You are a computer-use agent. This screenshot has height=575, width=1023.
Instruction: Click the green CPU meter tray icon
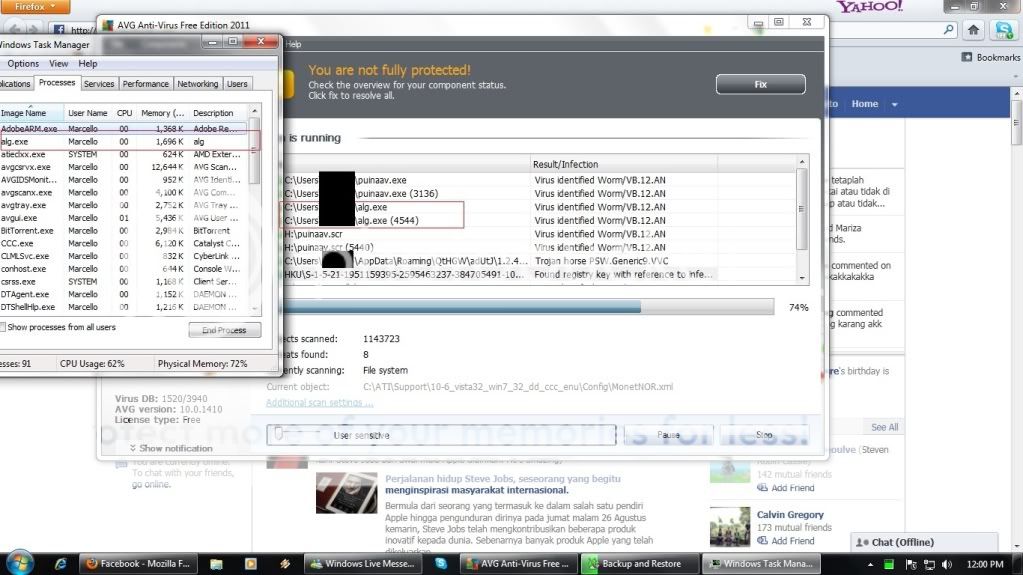point(889,565)
